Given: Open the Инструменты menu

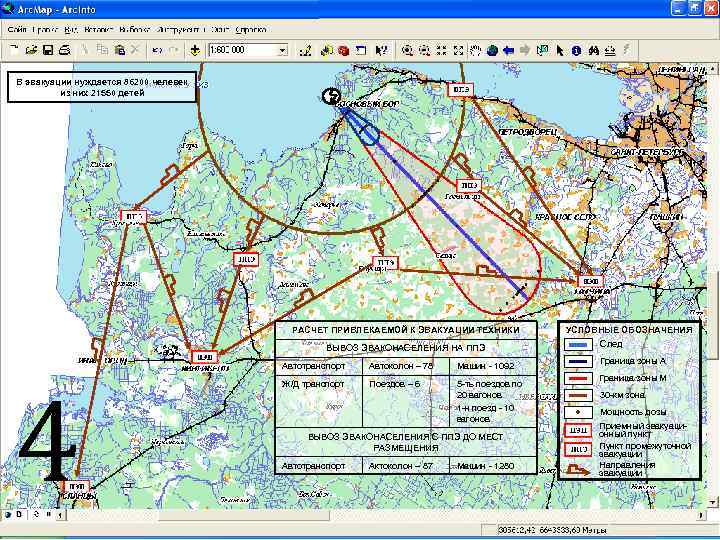Looking at the screenshot, I should (180, 30).
